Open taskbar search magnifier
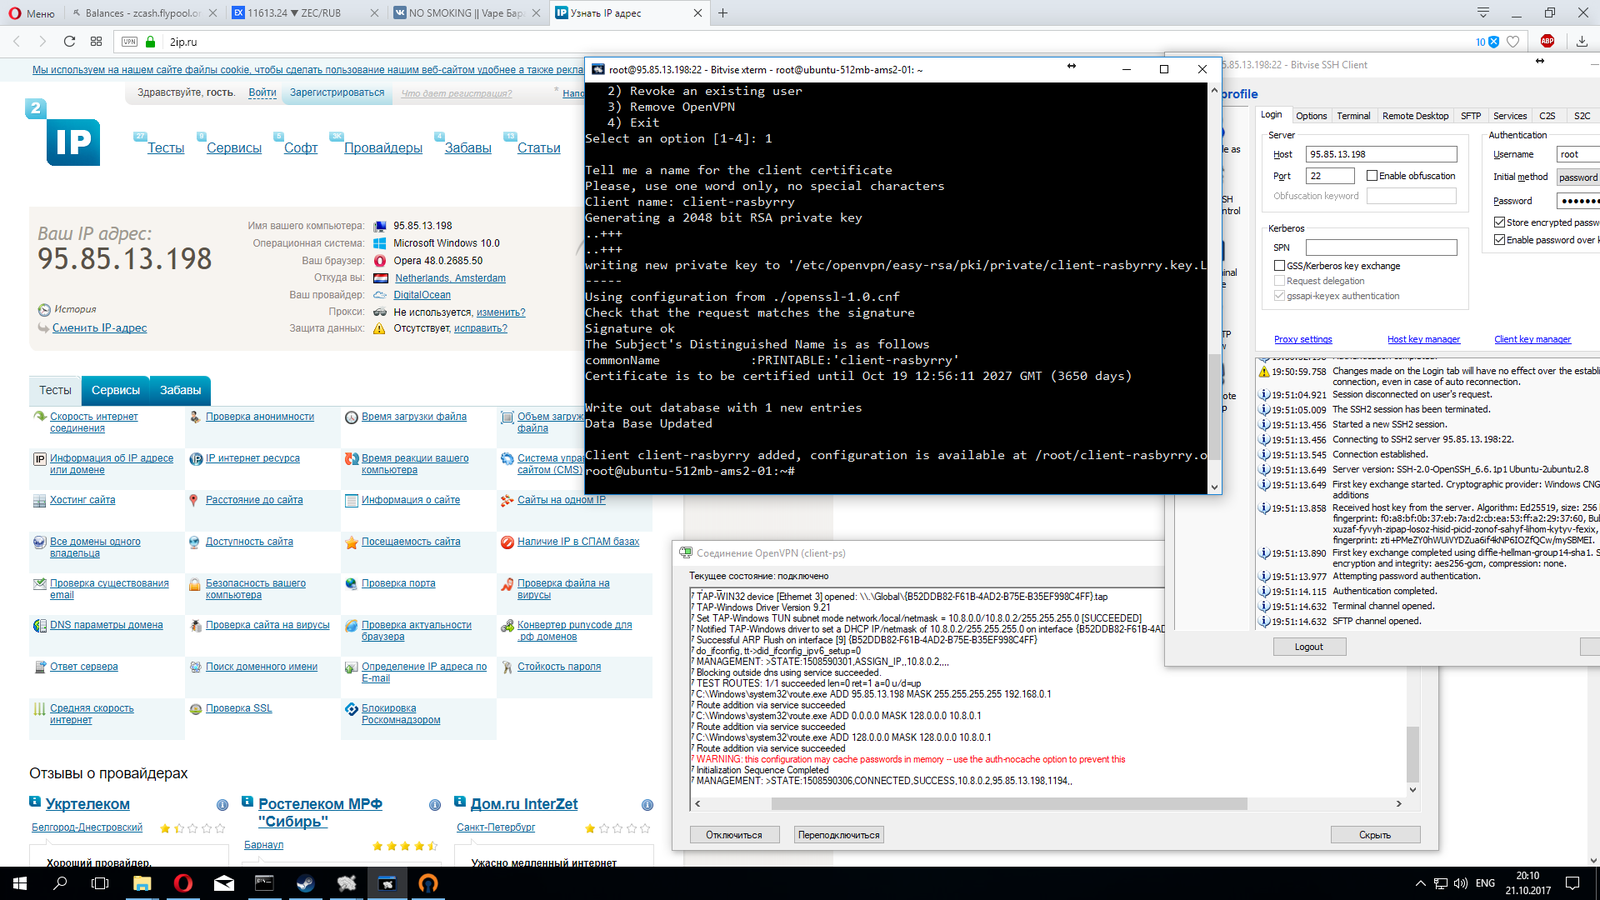Viewport: 1600px width, 900px height. [60, 883]
